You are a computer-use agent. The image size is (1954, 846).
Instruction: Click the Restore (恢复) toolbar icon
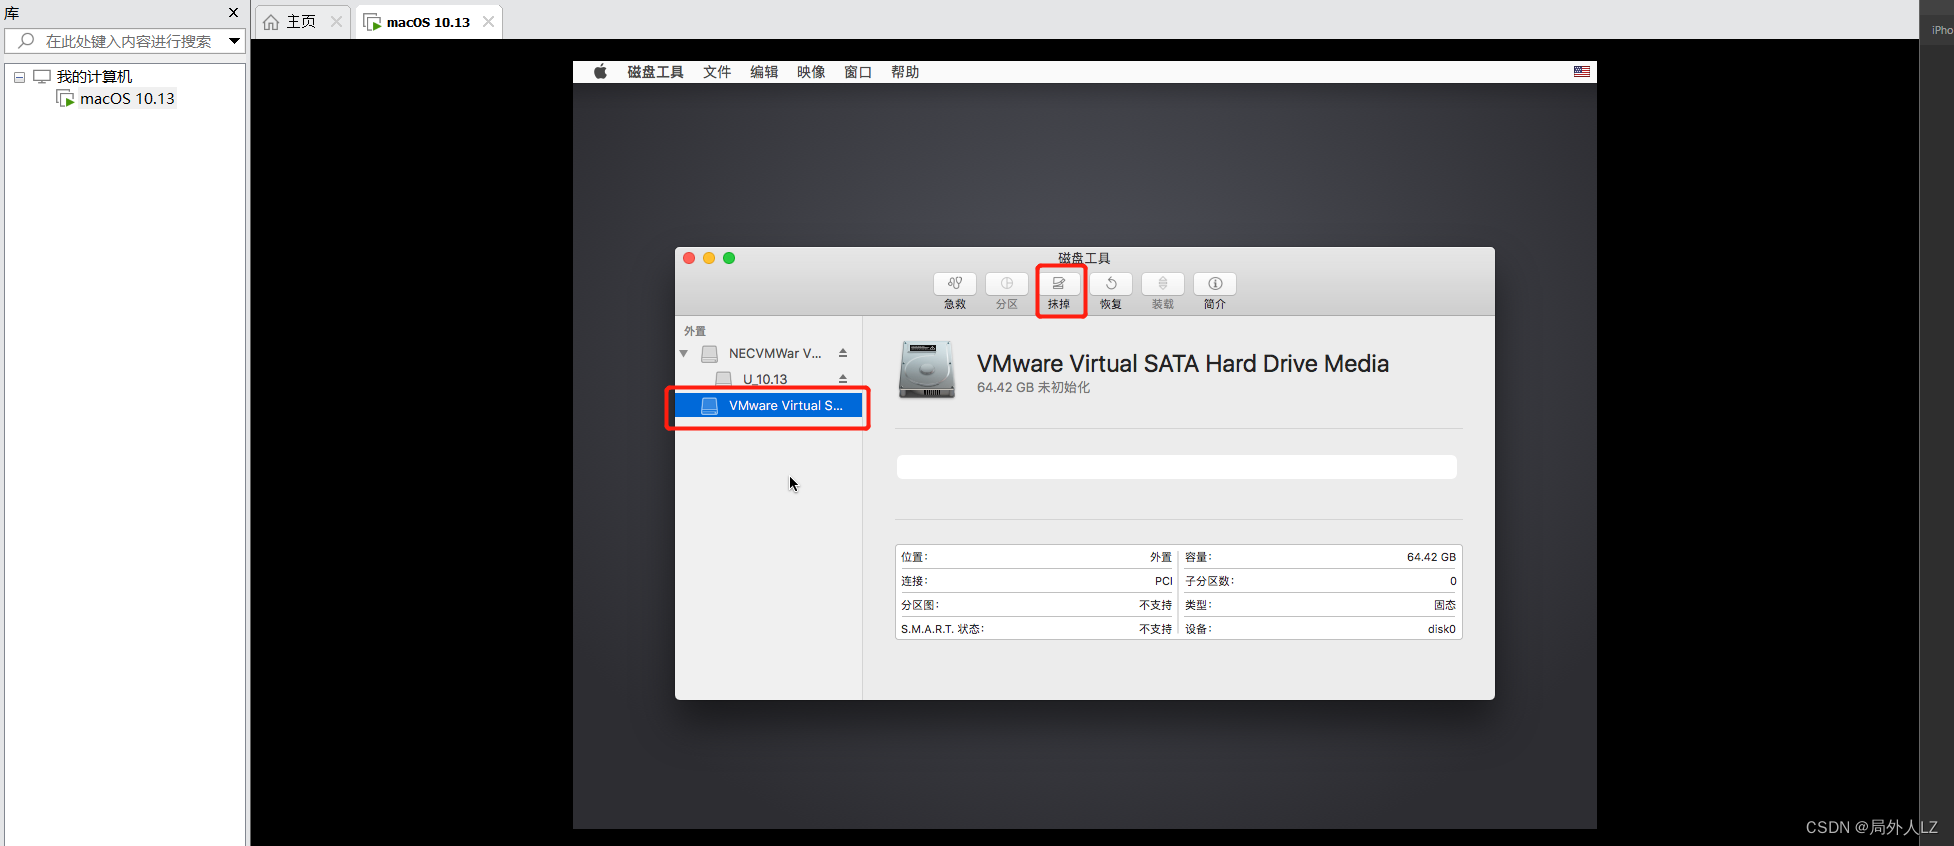tap(1111, 284)
